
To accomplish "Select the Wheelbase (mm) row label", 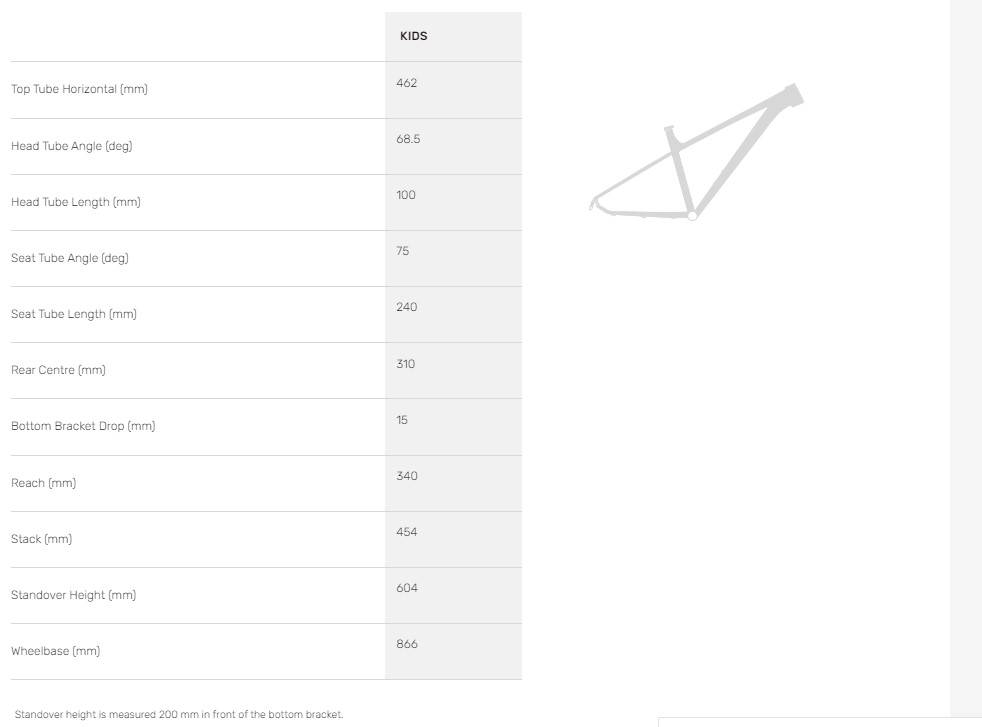I will [55, 651].
